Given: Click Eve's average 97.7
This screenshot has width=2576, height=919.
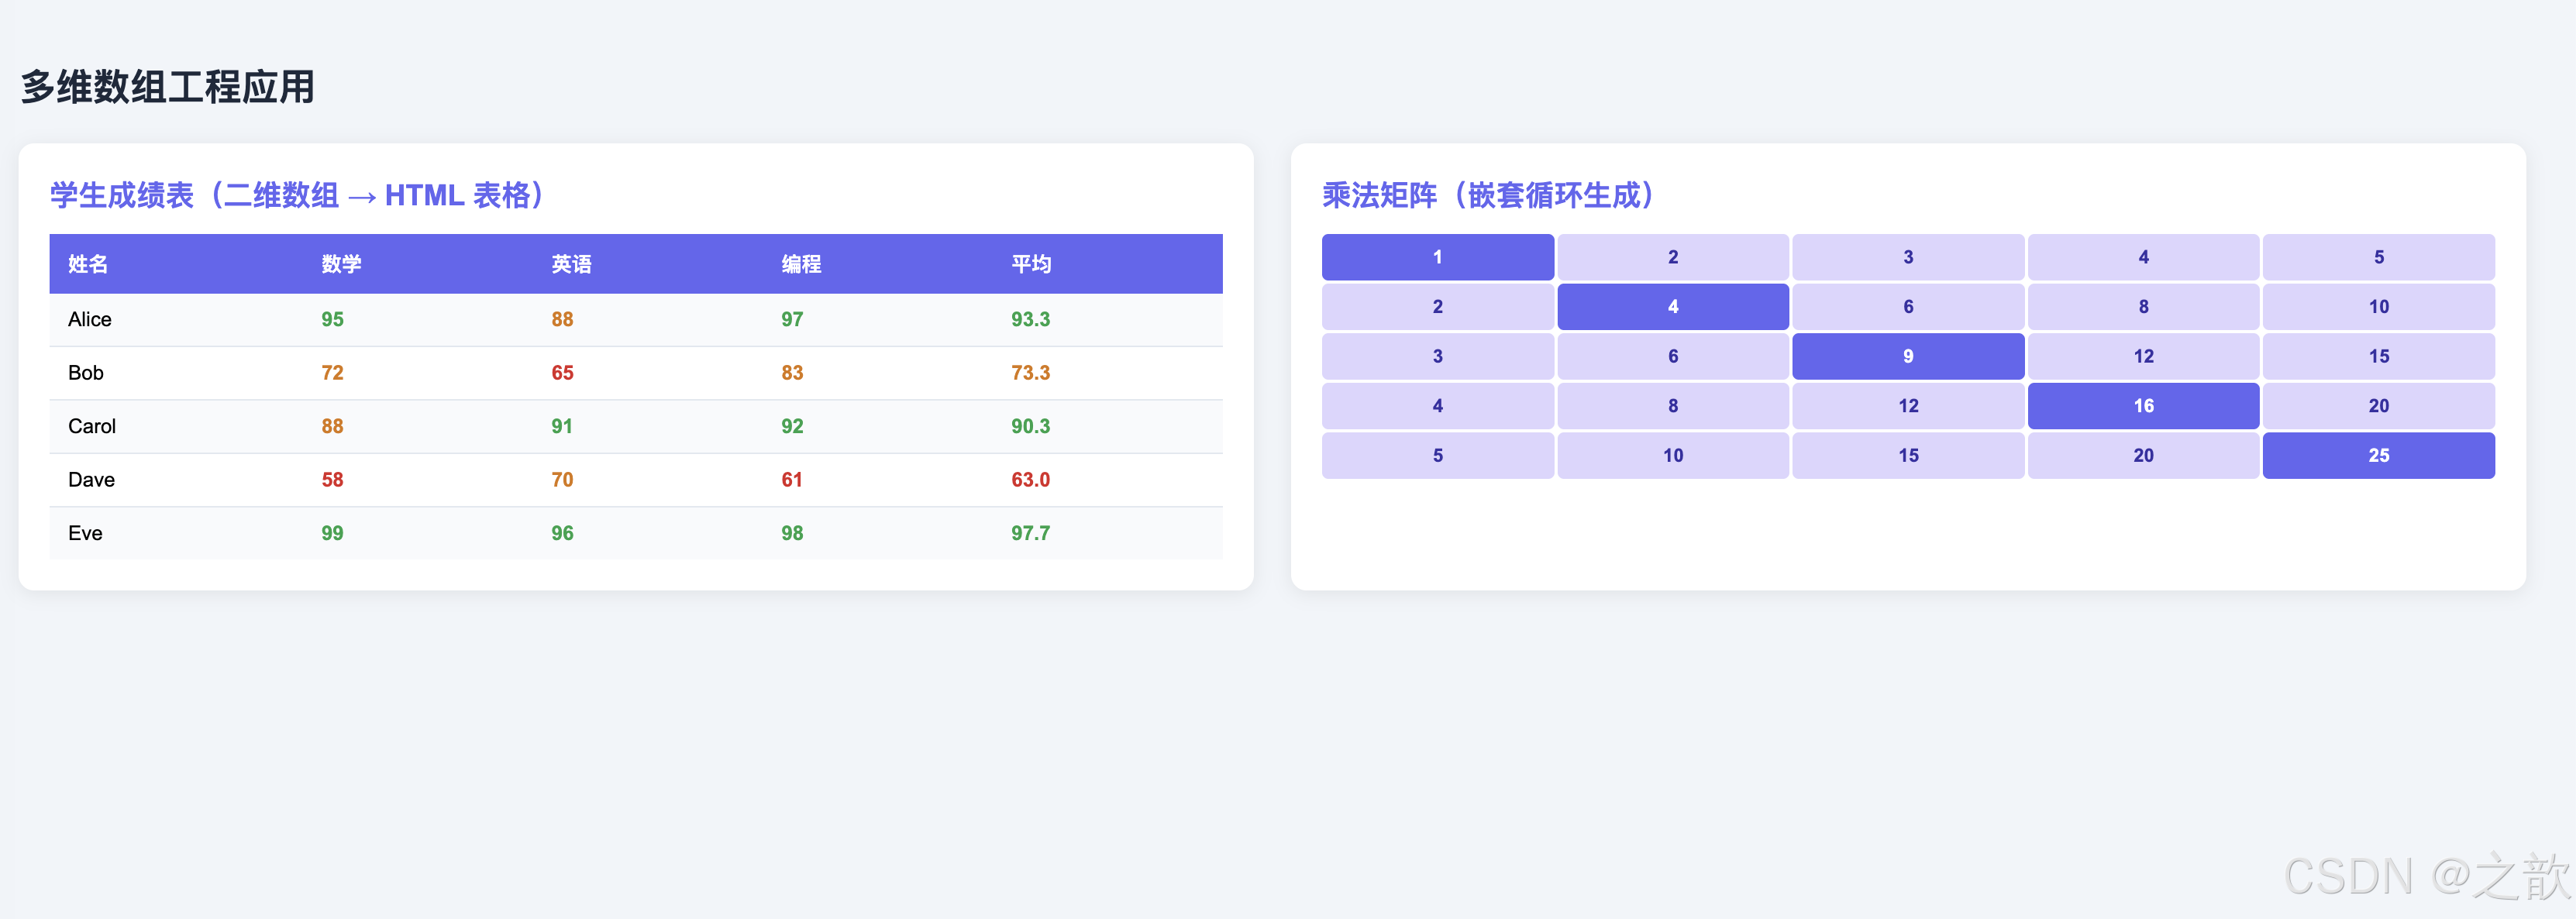Looking at the screenshot, I should pos(1030,533).
